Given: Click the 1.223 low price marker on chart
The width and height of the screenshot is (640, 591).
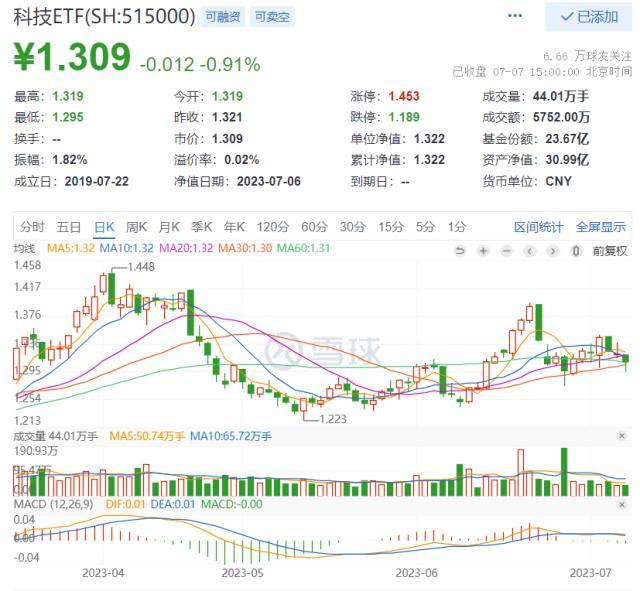Looking at the screenshot, I should 333,419.
